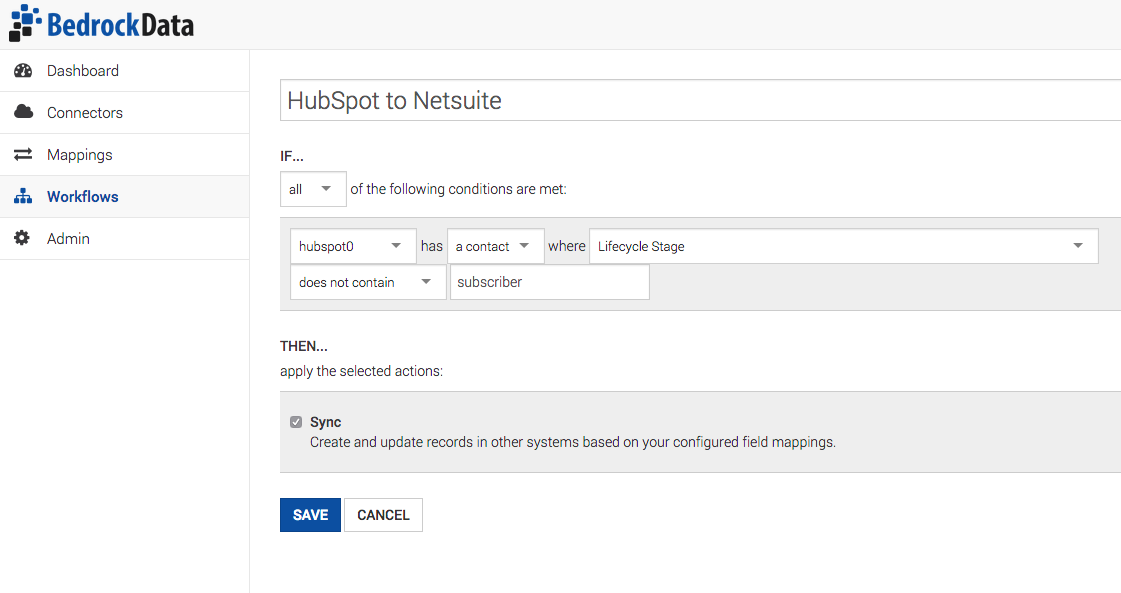Click the Bedrock Data logo

tap(101, 24)
